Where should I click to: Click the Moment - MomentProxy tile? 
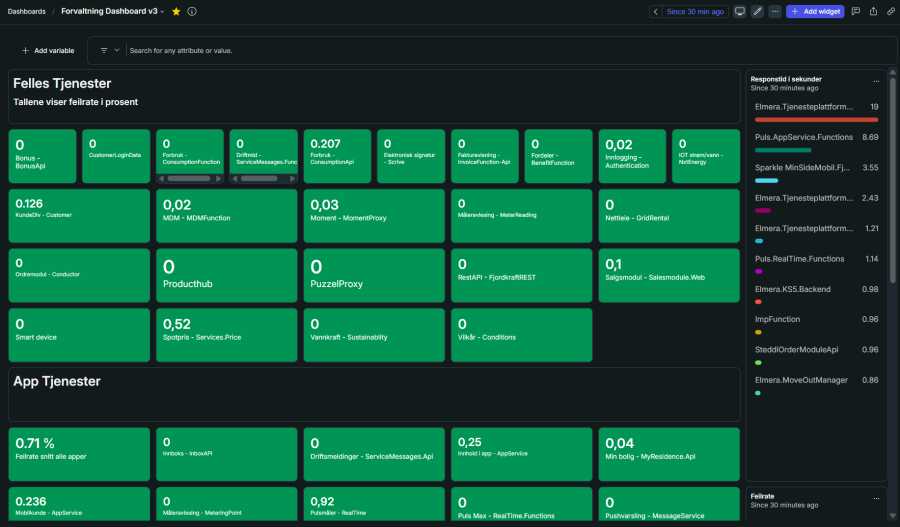[374, 216]
